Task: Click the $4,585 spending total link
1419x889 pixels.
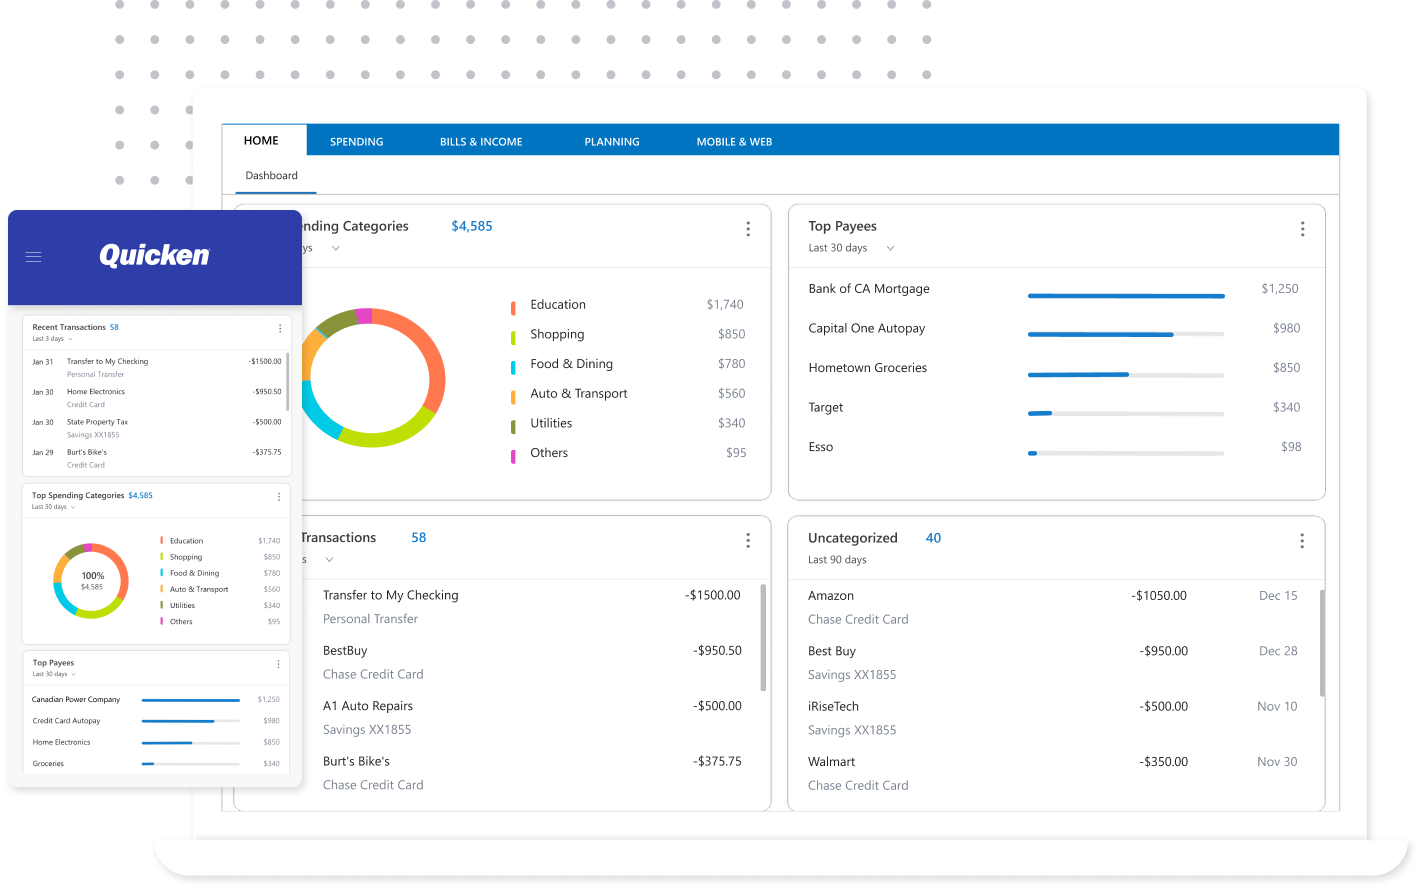Action: (x=472, y=226)
